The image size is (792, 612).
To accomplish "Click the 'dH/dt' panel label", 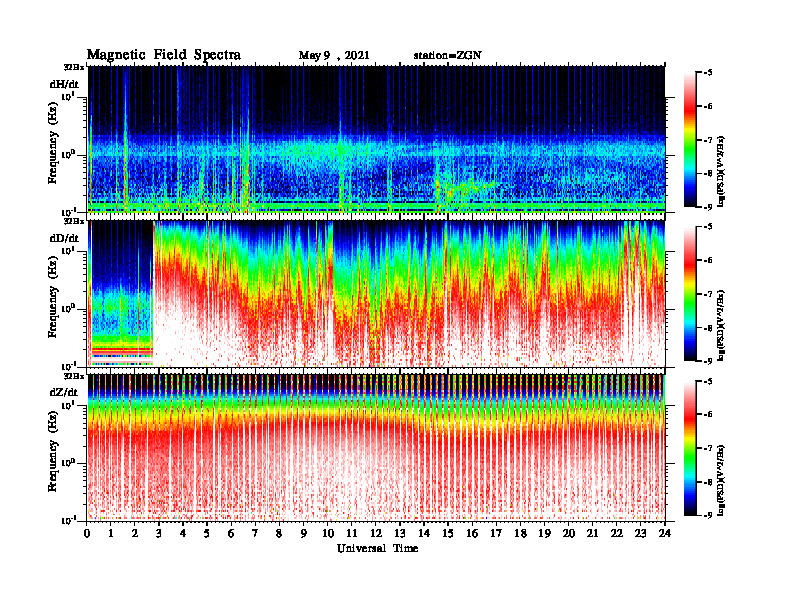I will point(64,84).
